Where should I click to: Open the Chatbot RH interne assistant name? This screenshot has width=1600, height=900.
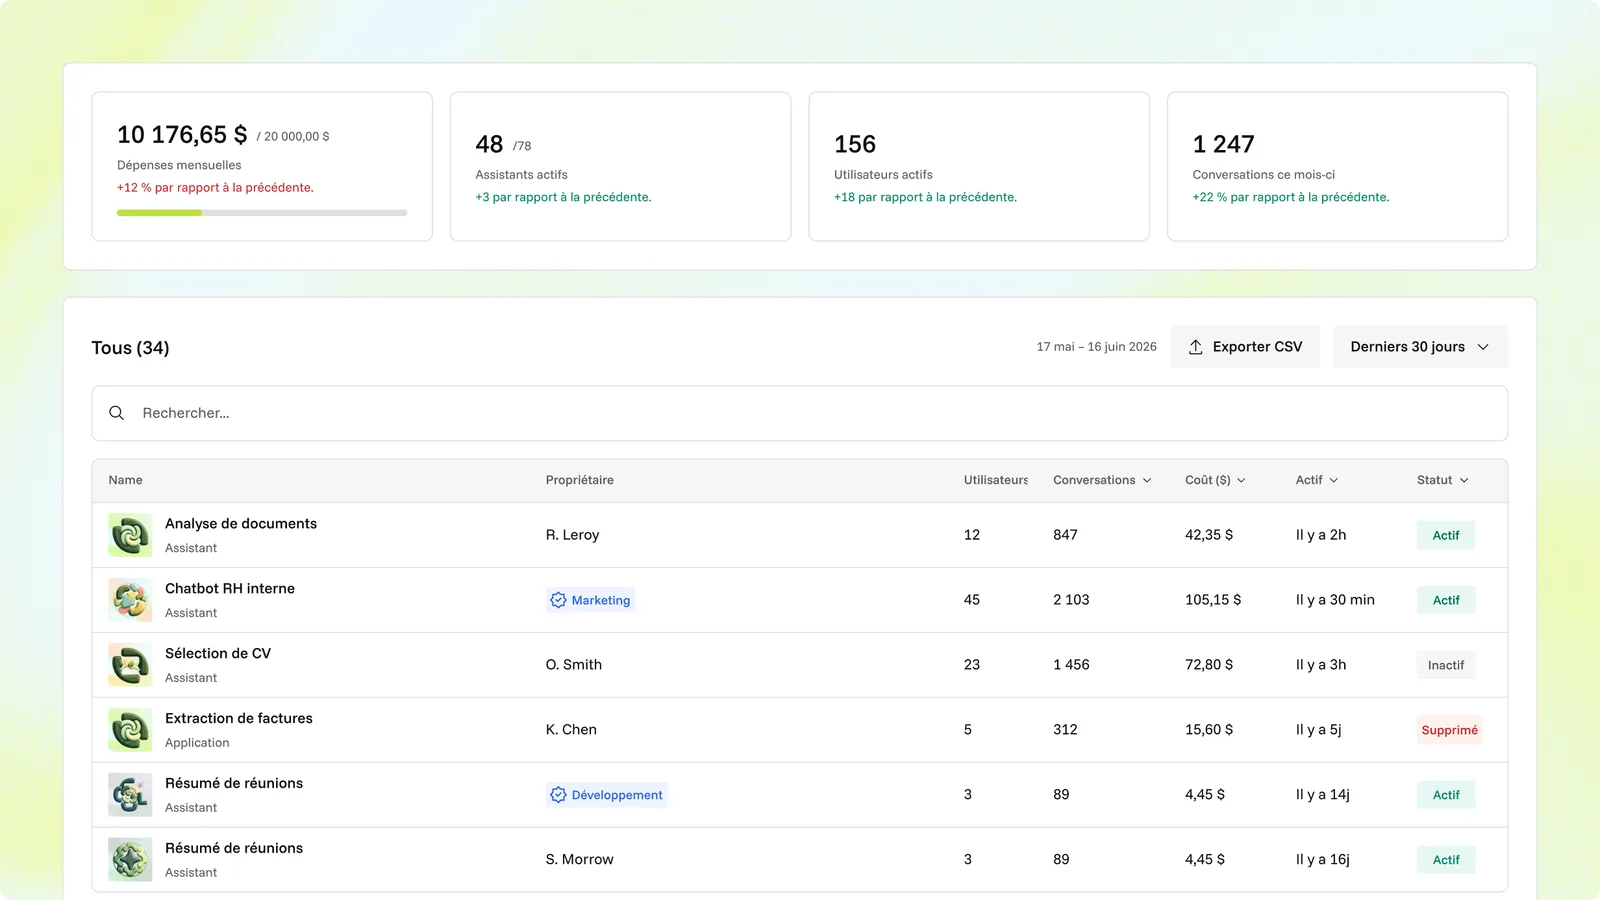click(230, 588)
